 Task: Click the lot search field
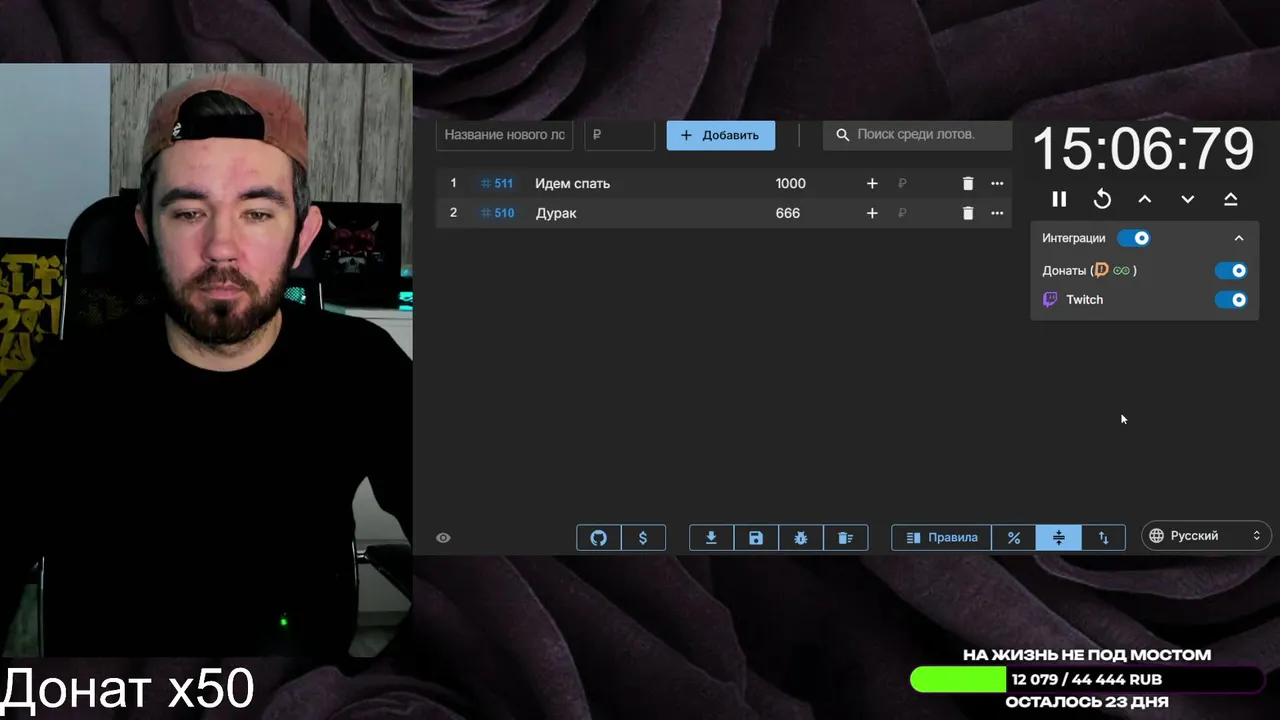[918, 135]
